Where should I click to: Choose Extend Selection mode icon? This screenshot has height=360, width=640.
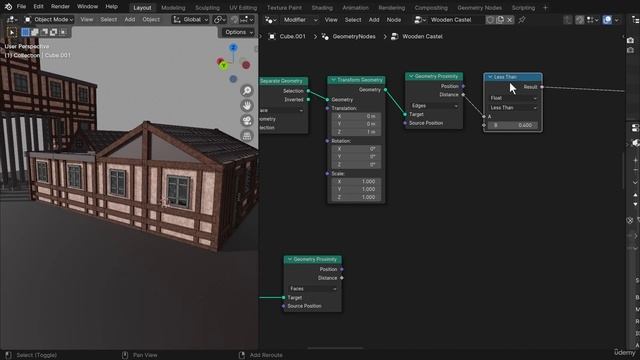[x=35, y=32]
